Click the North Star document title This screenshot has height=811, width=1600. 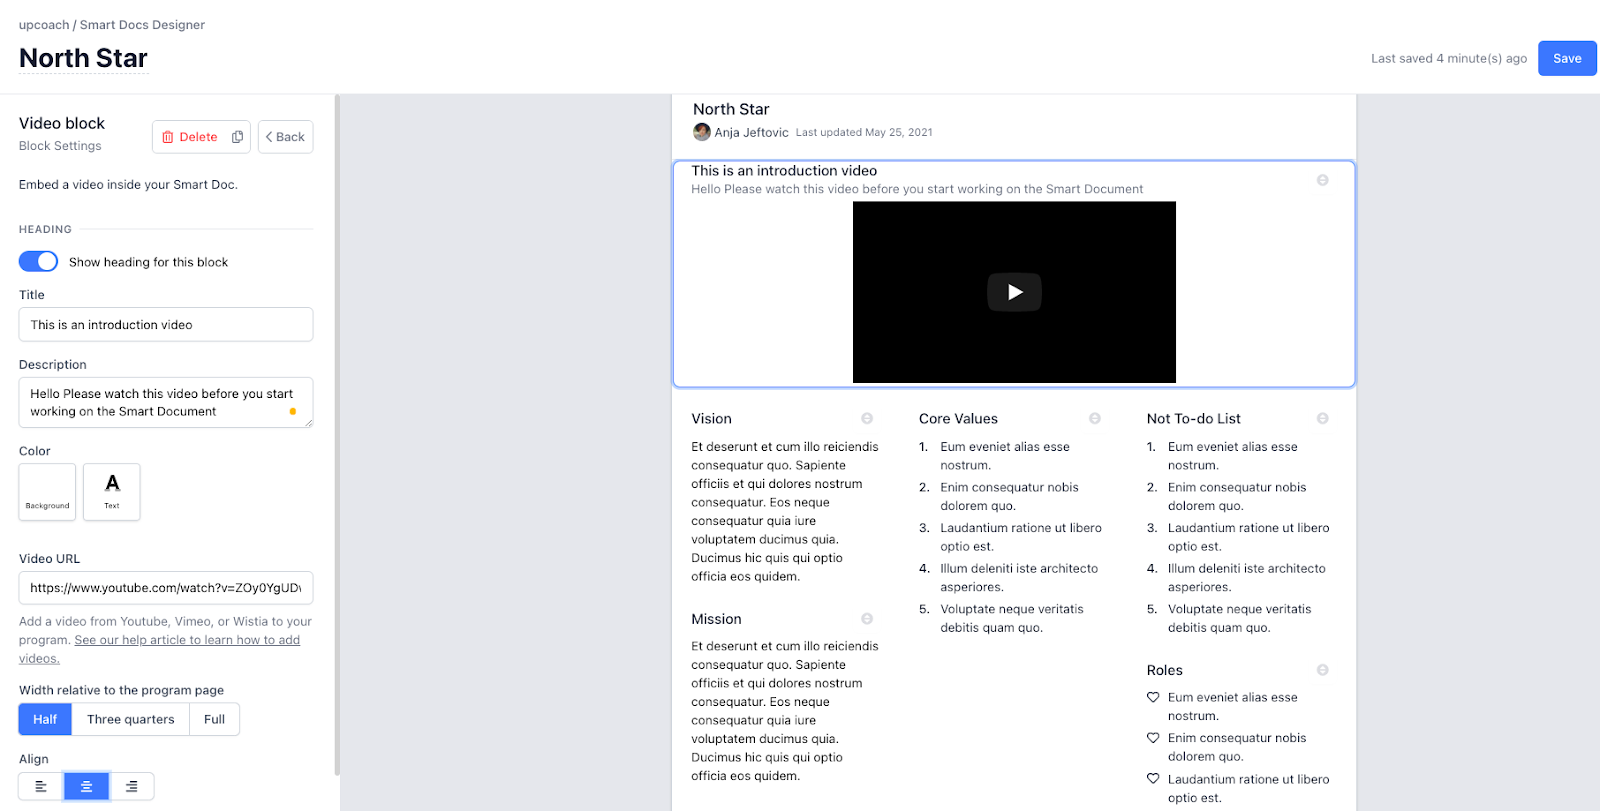pyautogui.click(x=83, y=58)
